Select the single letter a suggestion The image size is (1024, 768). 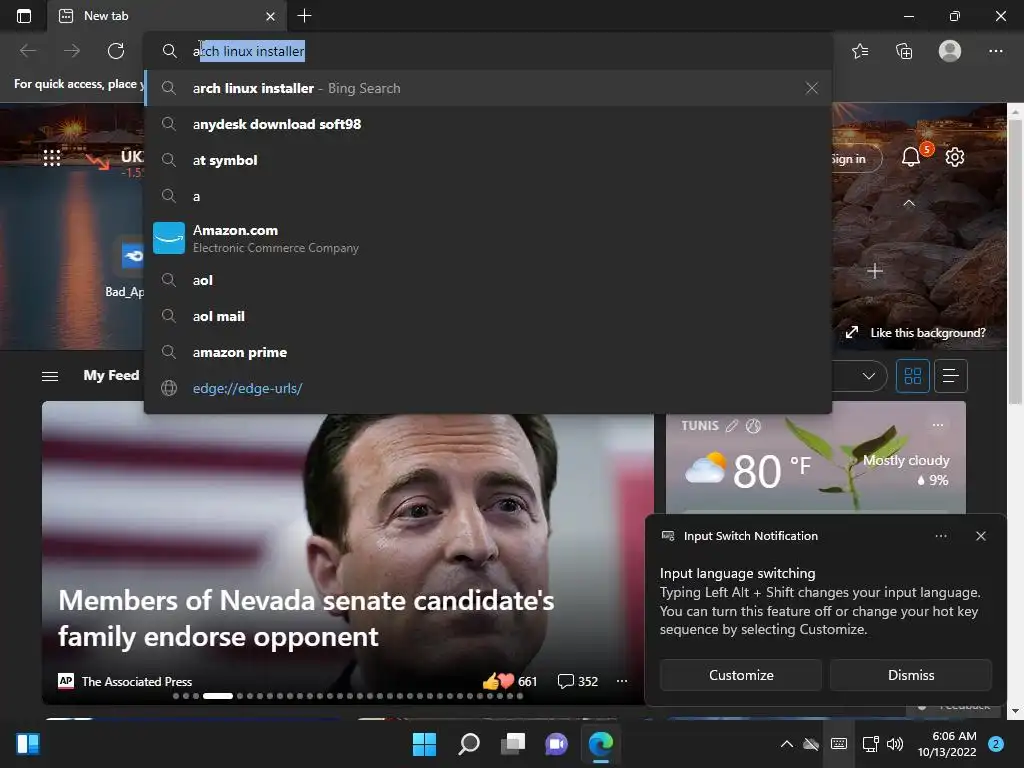(487, 196)
